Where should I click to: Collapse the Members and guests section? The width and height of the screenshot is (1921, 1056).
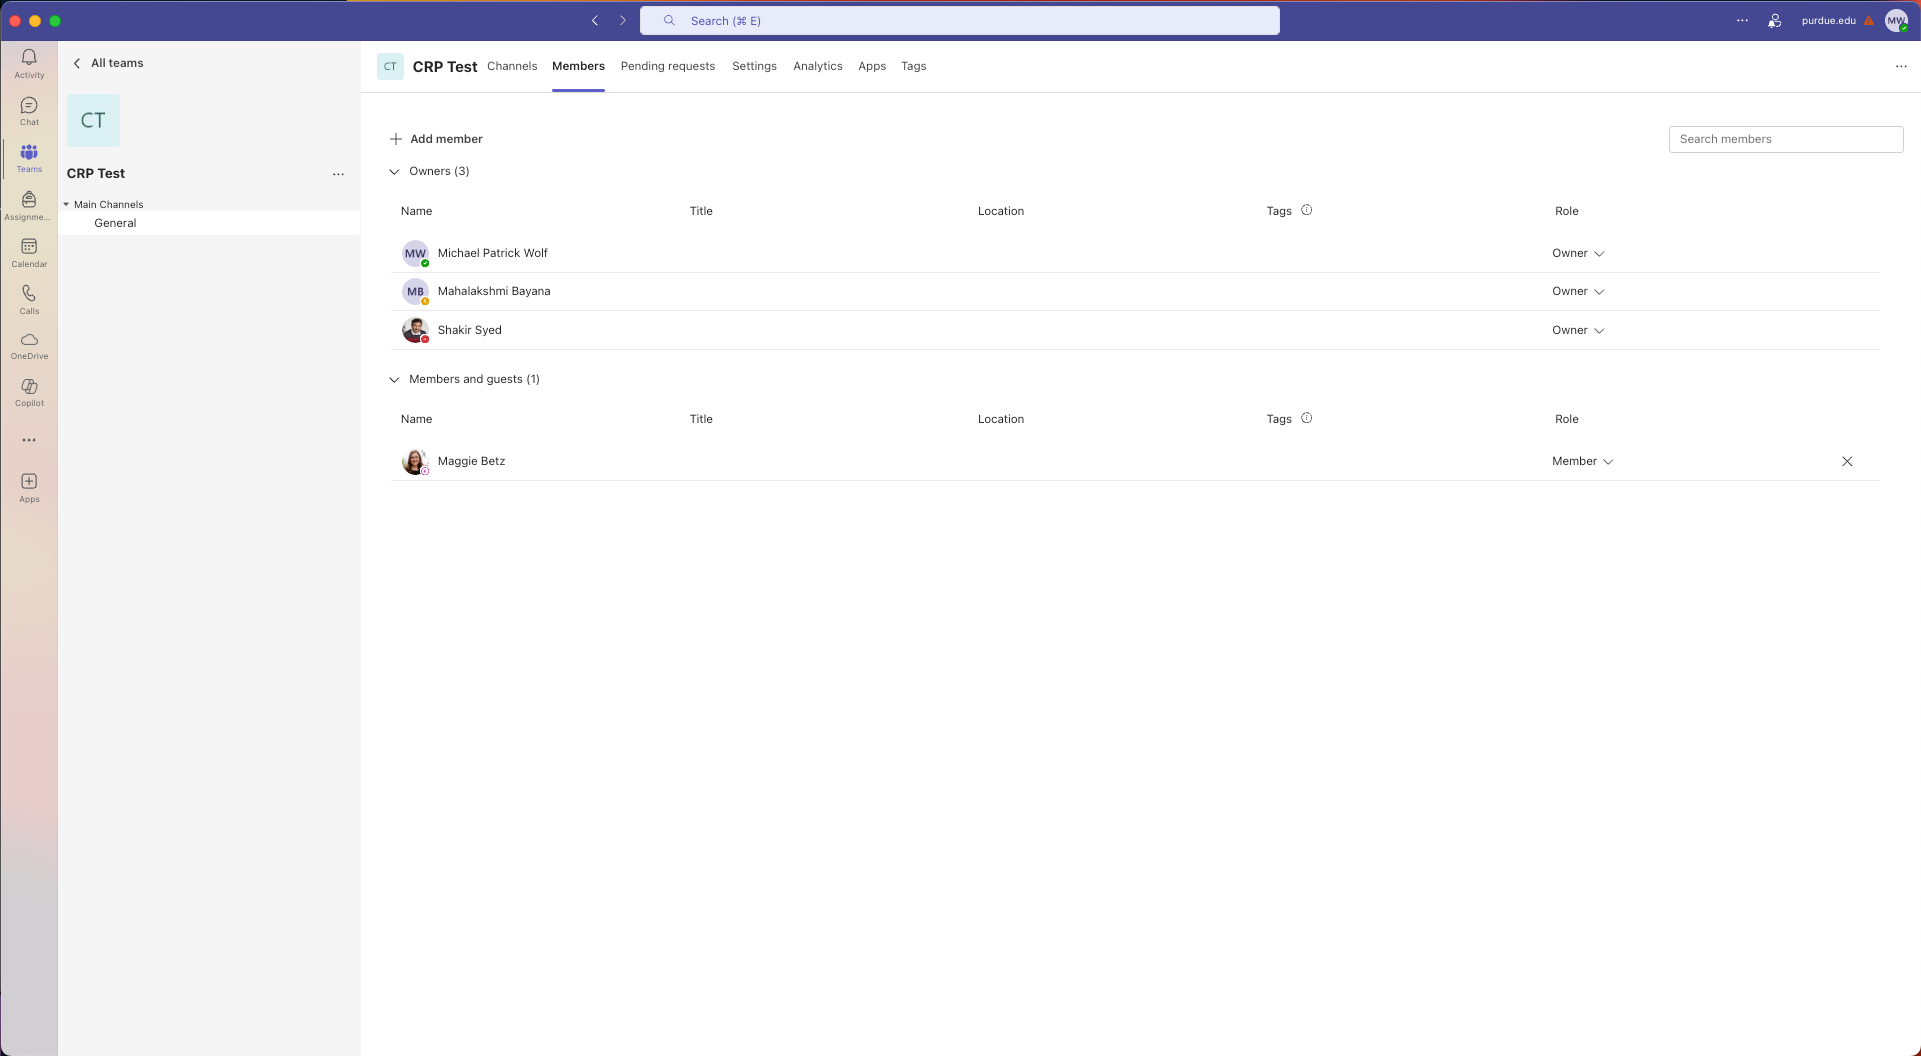tap(395, 379)
